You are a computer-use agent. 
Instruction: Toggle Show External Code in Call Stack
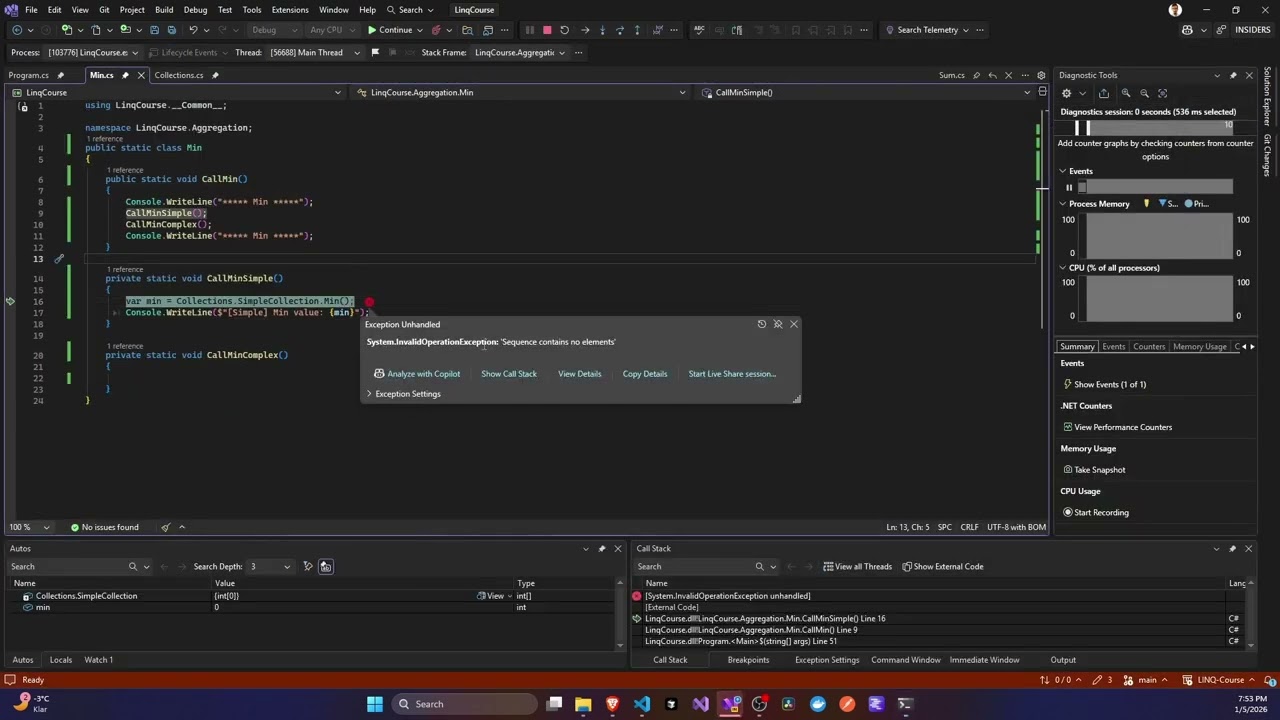pos(942,566)
